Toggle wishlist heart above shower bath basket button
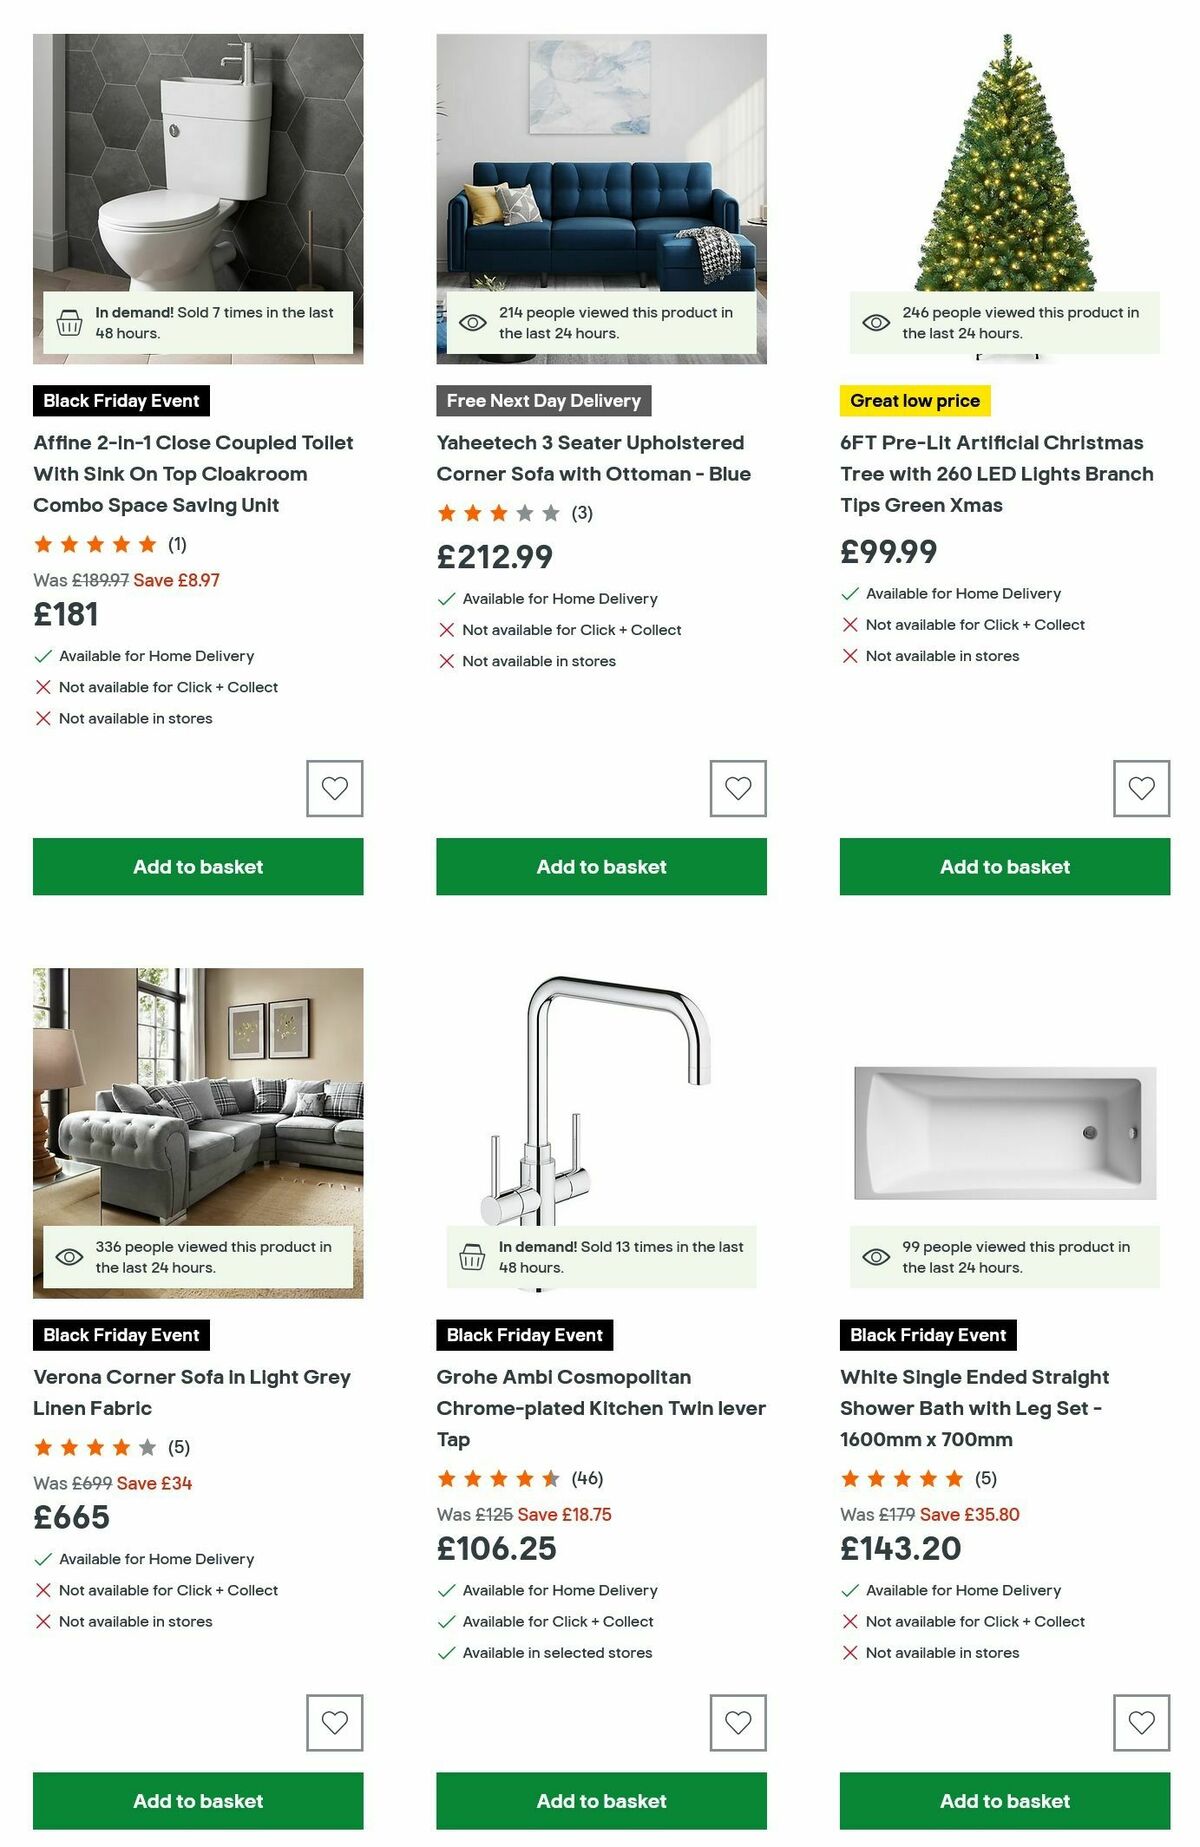This screenshot has width=1200, height=1847. (x=1141, y=1722)
